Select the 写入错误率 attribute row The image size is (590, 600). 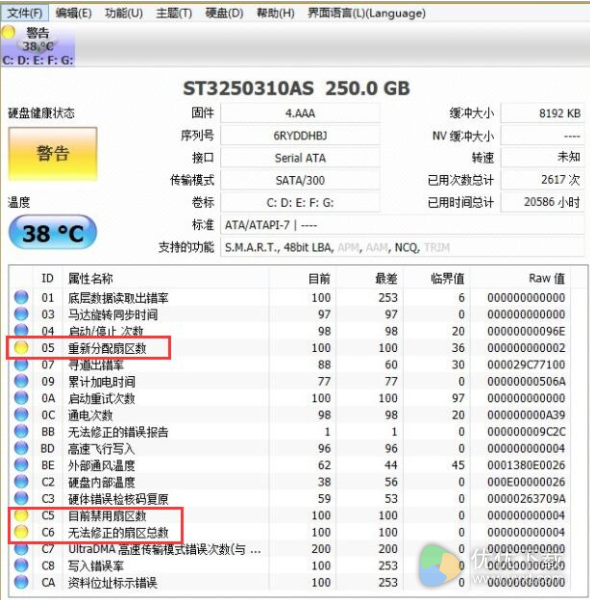pyautogui.click(x=289, y=566)
